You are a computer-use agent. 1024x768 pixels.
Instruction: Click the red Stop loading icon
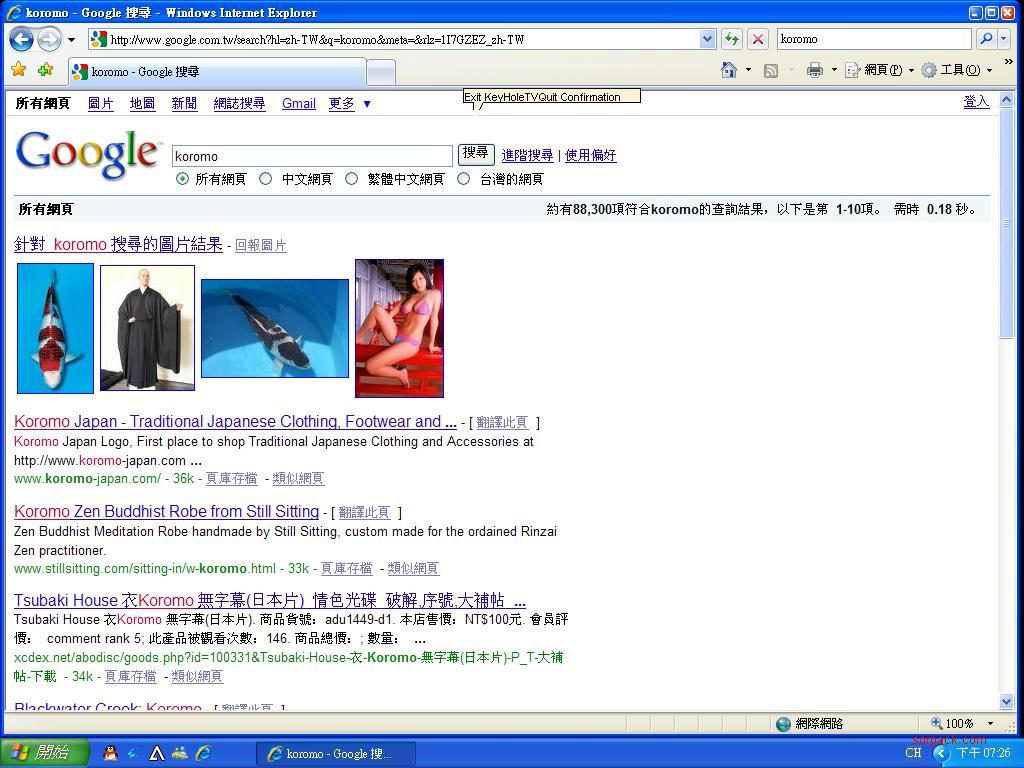pyautogui.click(x=758, y=39)
